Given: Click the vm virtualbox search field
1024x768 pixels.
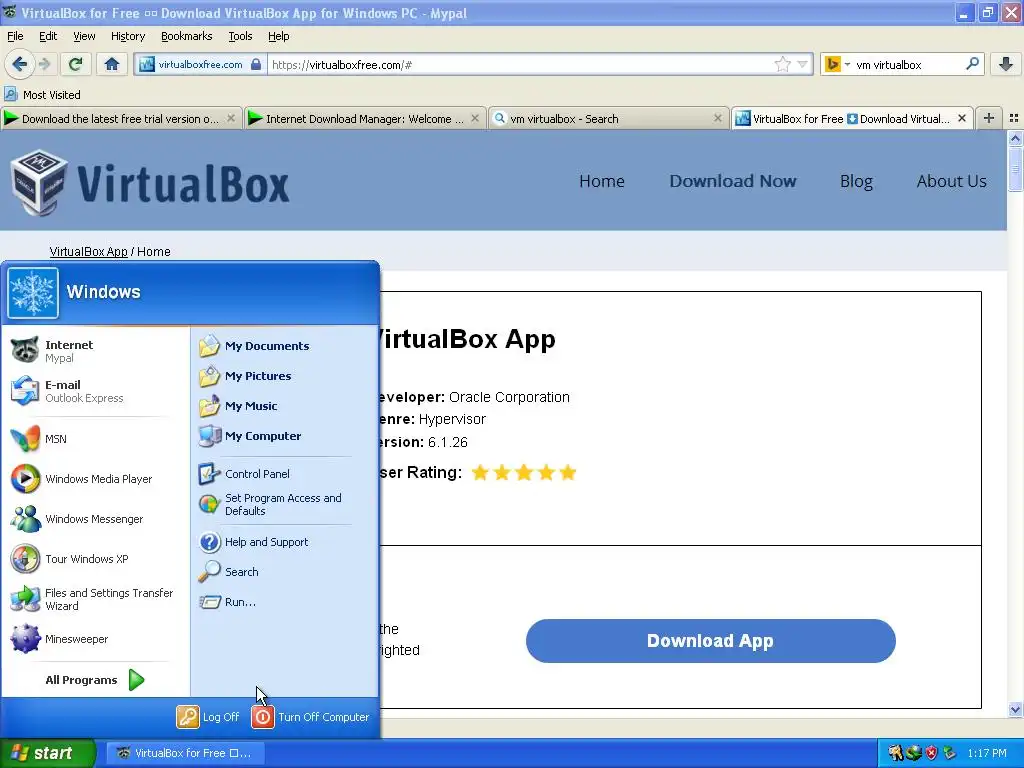Looking at the screenshot, I should [908, 65].
